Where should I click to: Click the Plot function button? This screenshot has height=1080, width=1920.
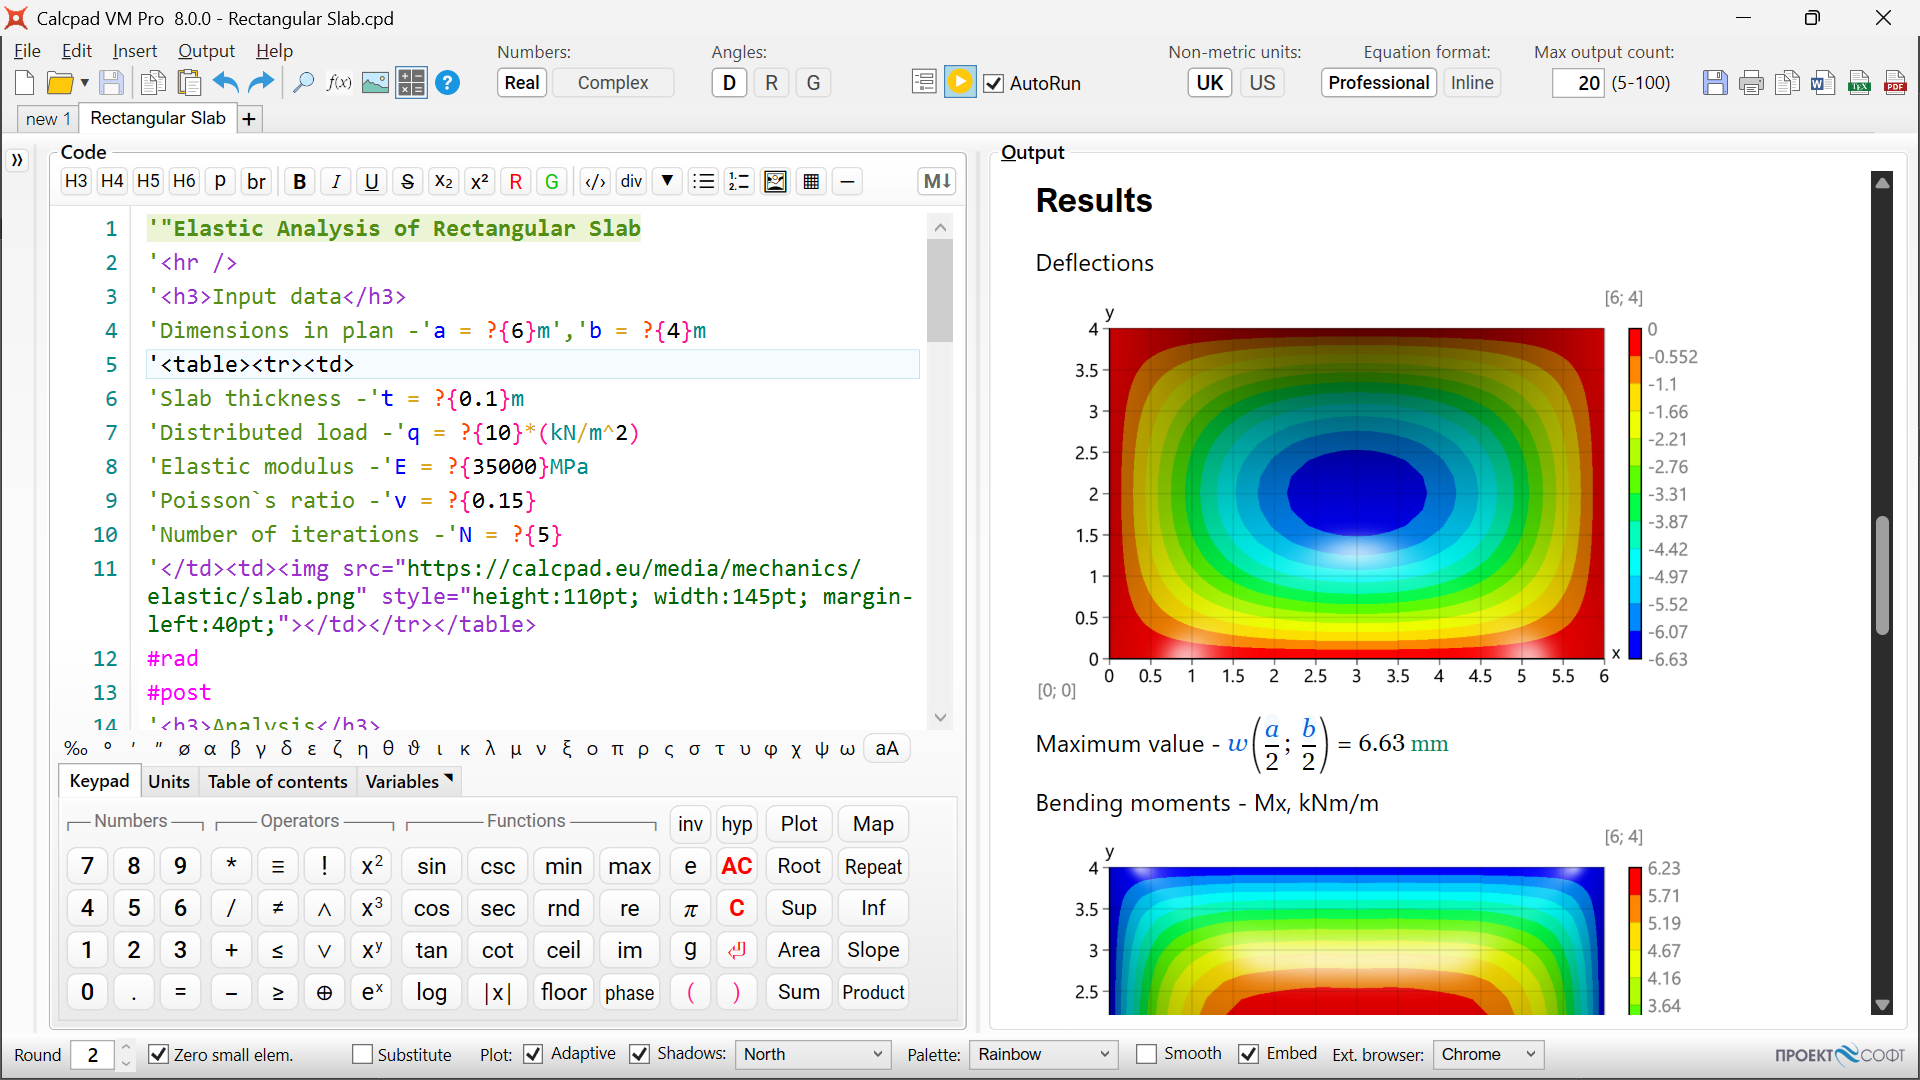click(x=798, y=824)
